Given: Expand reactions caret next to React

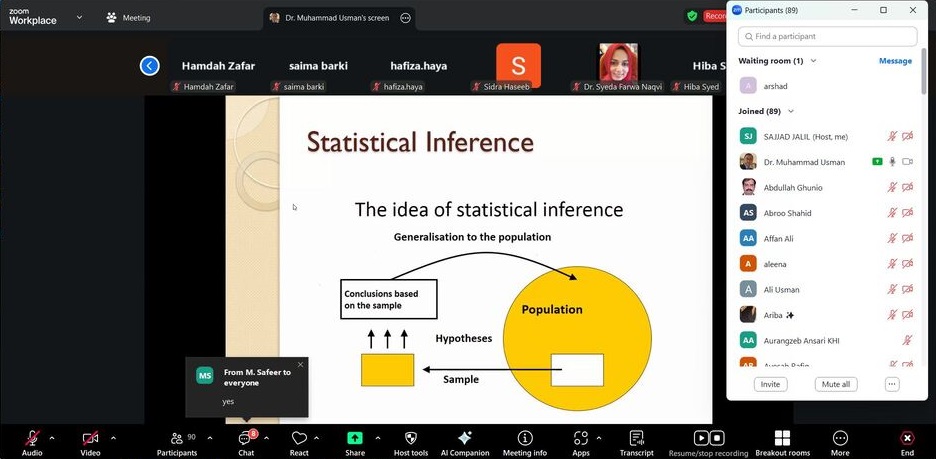Looking at the screenshot, I should point(316,438).
